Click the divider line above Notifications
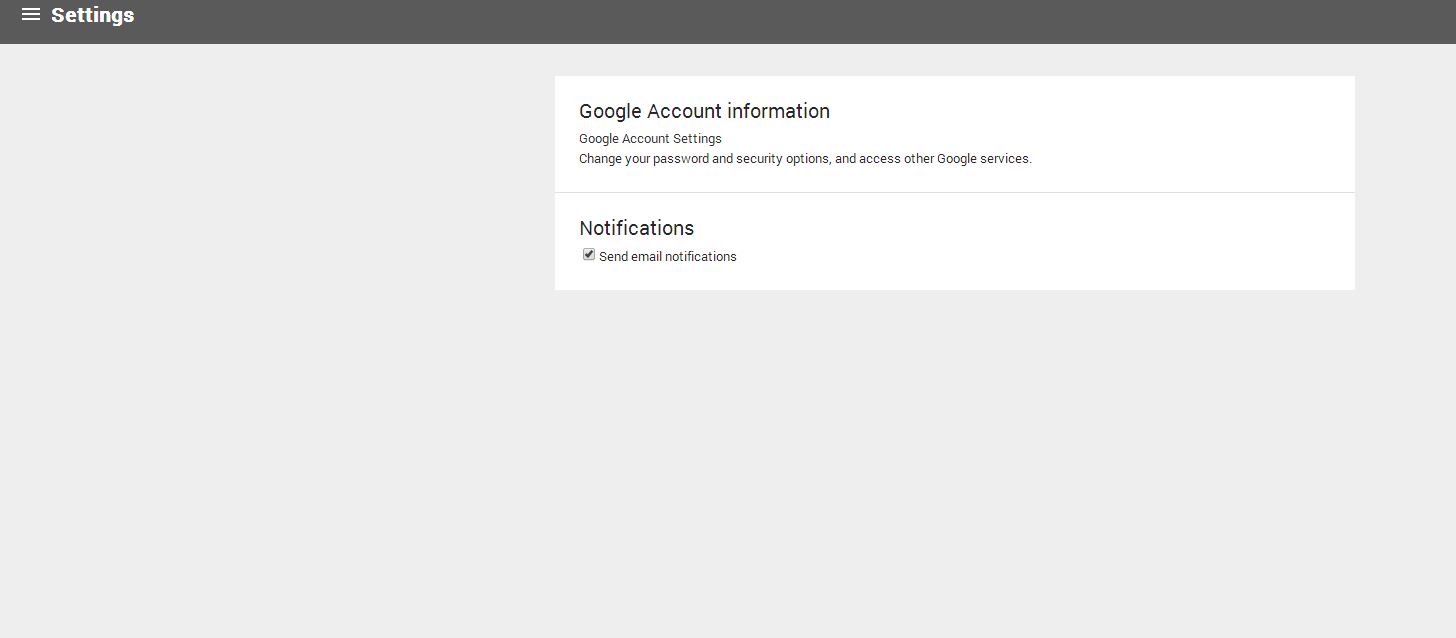This screenshot has width=1456, height=638. pyautogui.click(x=954, y=192)
